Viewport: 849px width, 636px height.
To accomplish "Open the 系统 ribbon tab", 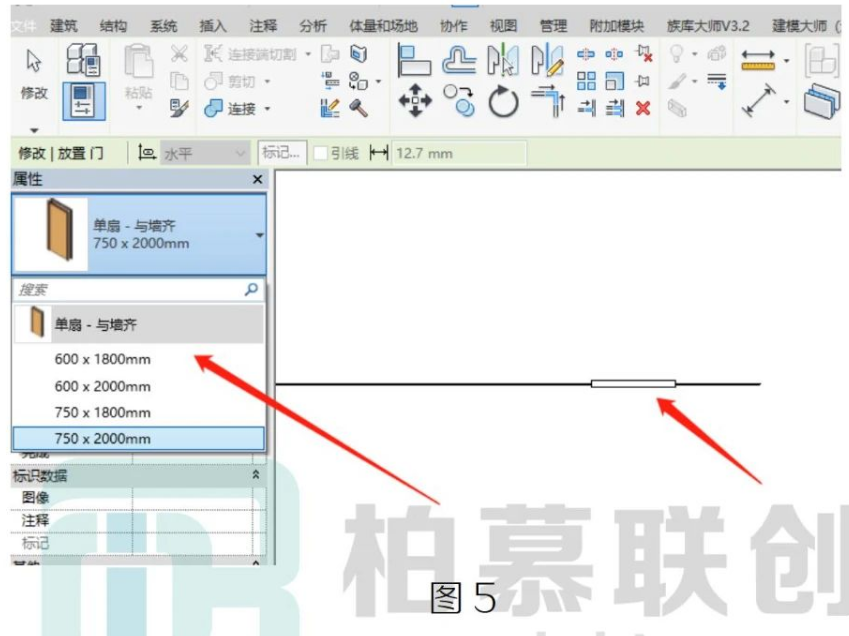I will 164,25.
